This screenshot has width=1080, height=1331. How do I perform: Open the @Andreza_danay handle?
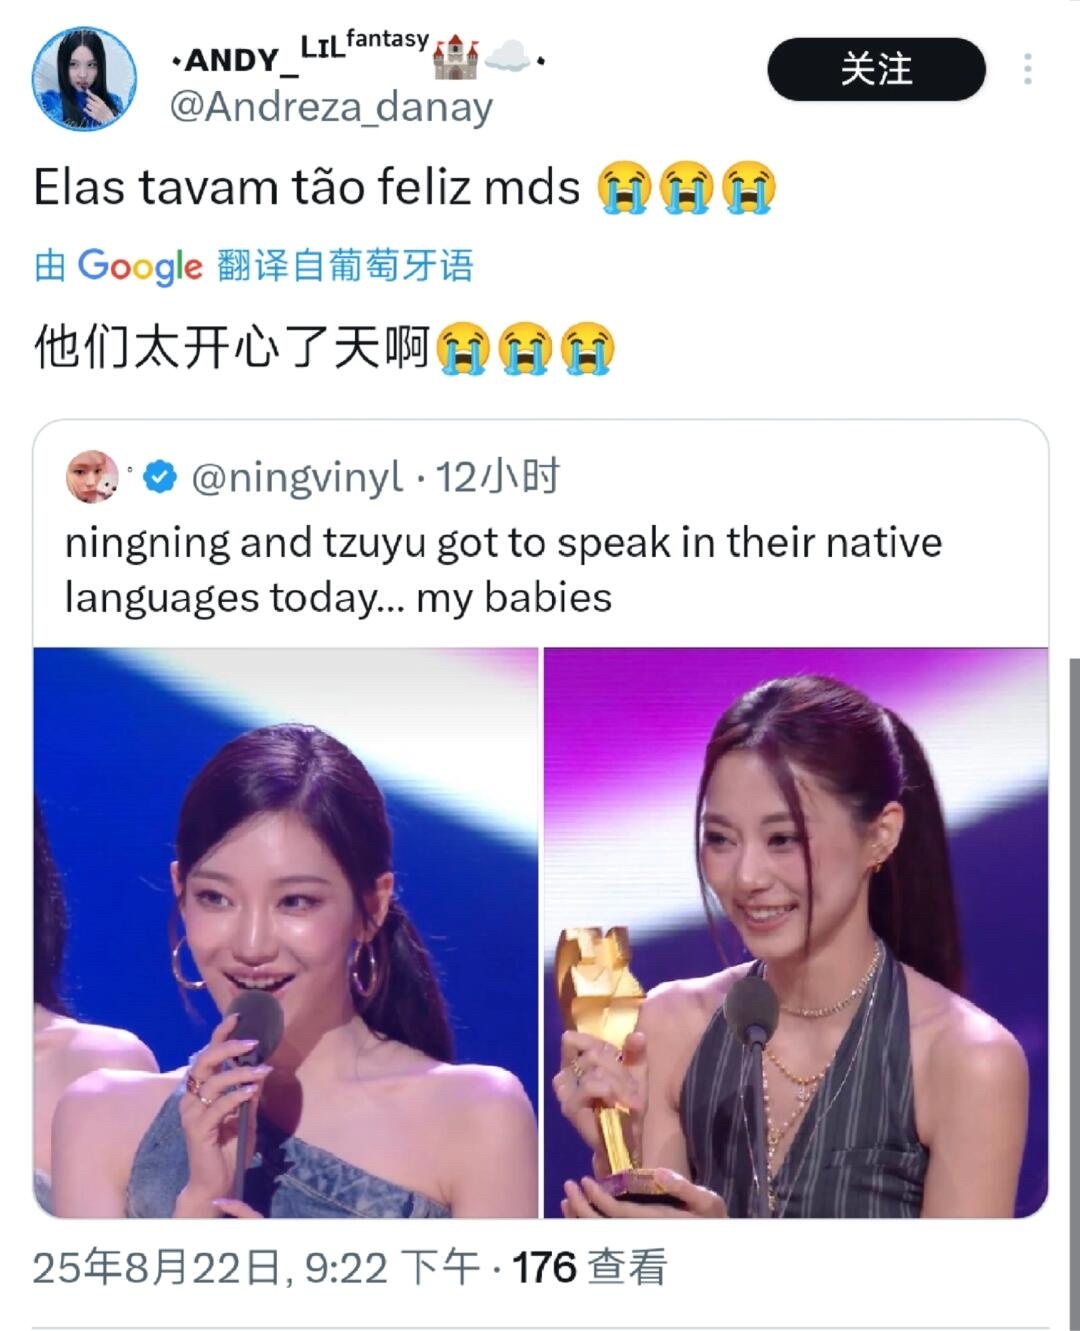(x=331, y=107)
